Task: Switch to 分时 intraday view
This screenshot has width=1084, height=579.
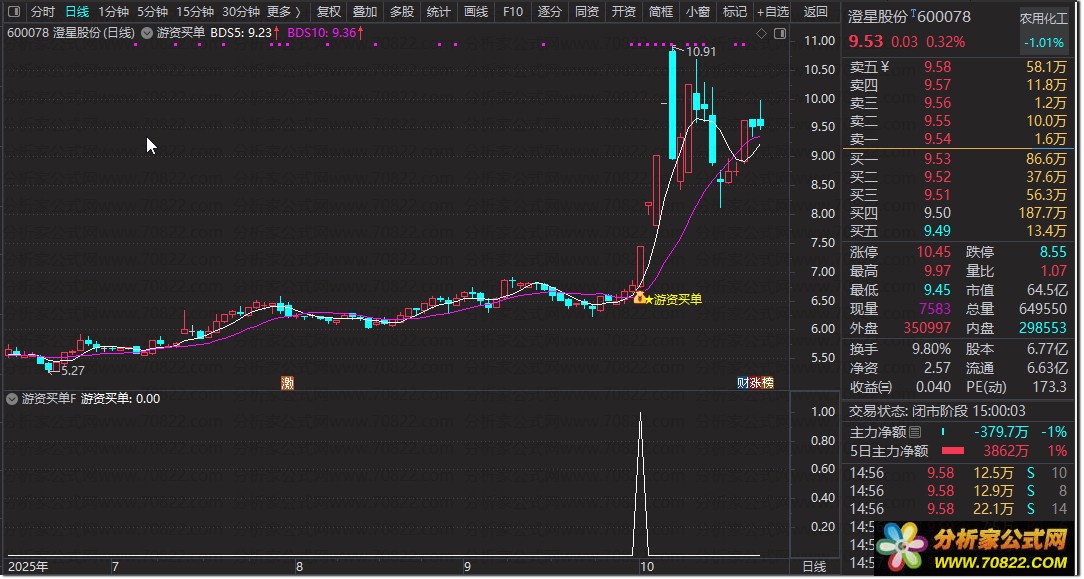Action: [x=43, y=12]
